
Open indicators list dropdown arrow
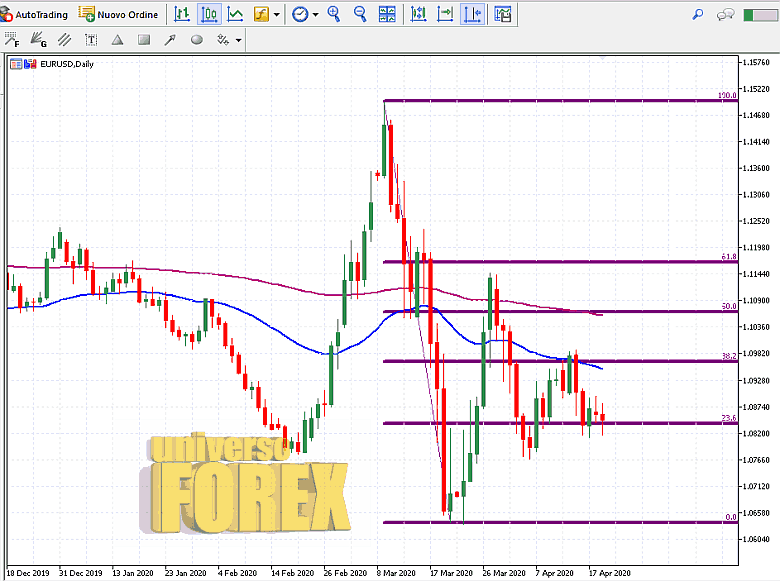(x=277, y=14)
